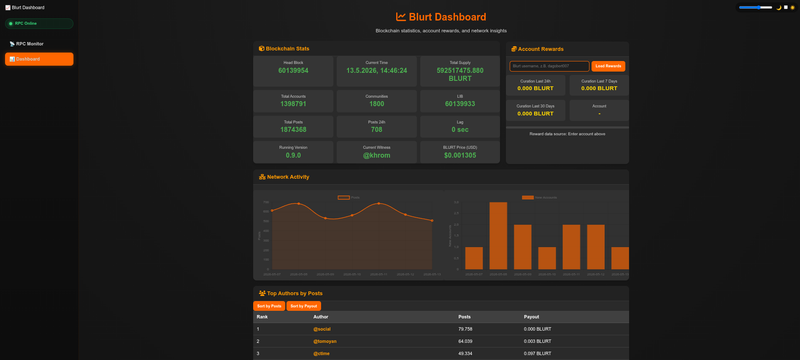
Task: Click Curation Last 24h value
Action: click(x=535, y=88)
